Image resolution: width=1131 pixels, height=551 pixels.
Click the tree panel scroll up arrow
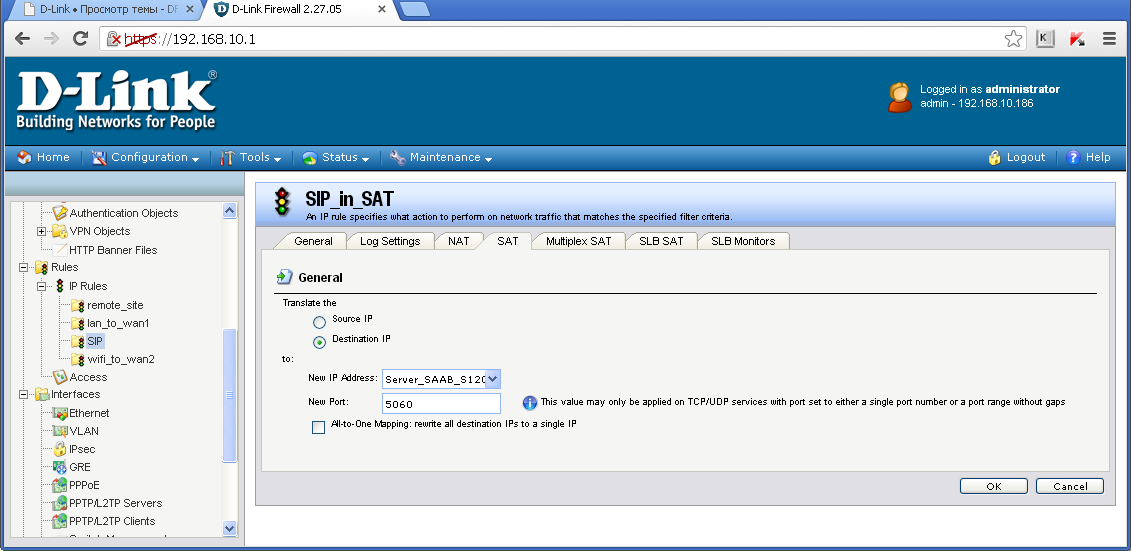pyautogui.click(x=230, y=211)
